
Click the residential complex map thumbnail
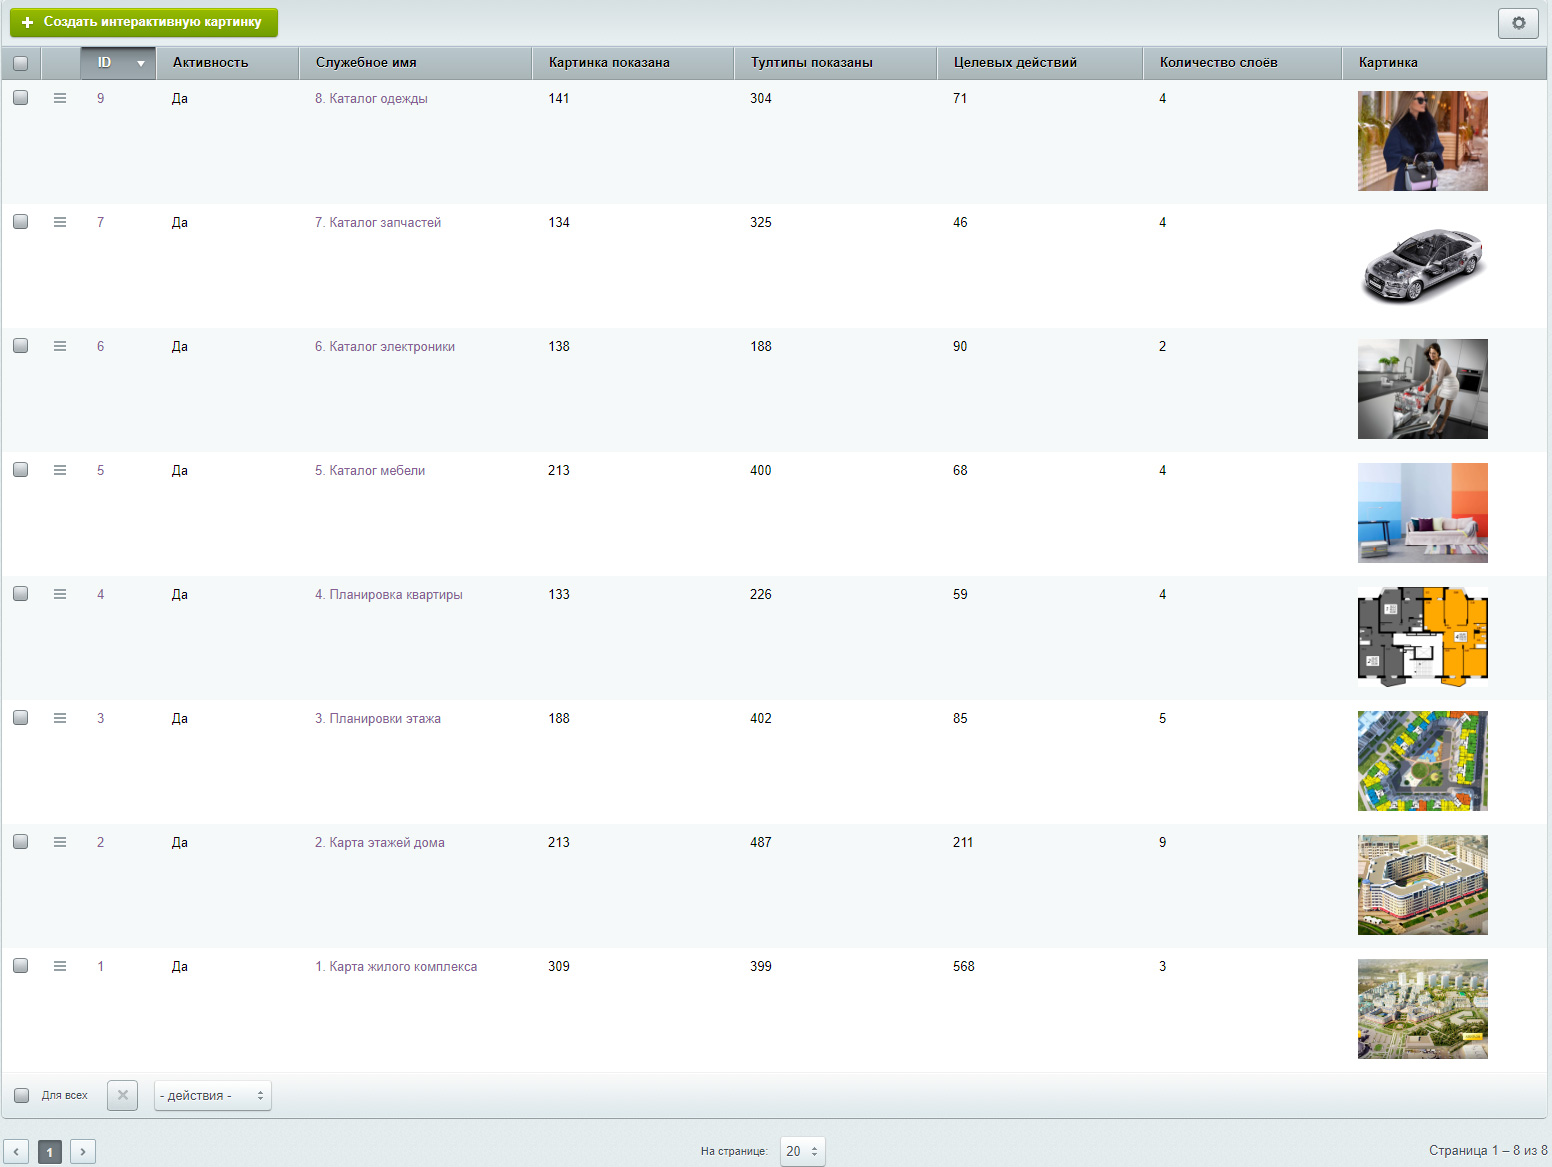tap(1423, 1009)
